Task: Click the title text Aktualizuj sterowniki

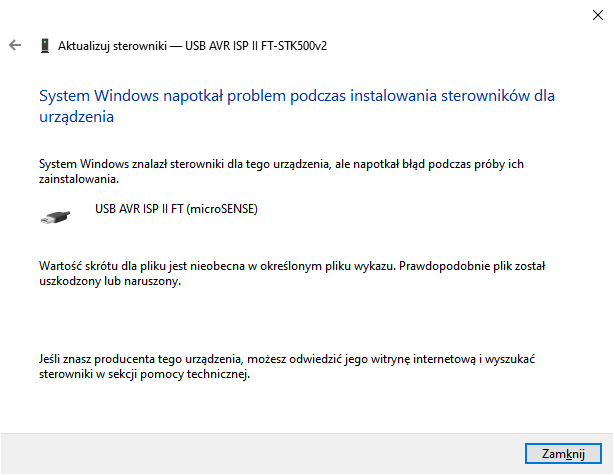Action: point(113,46)
